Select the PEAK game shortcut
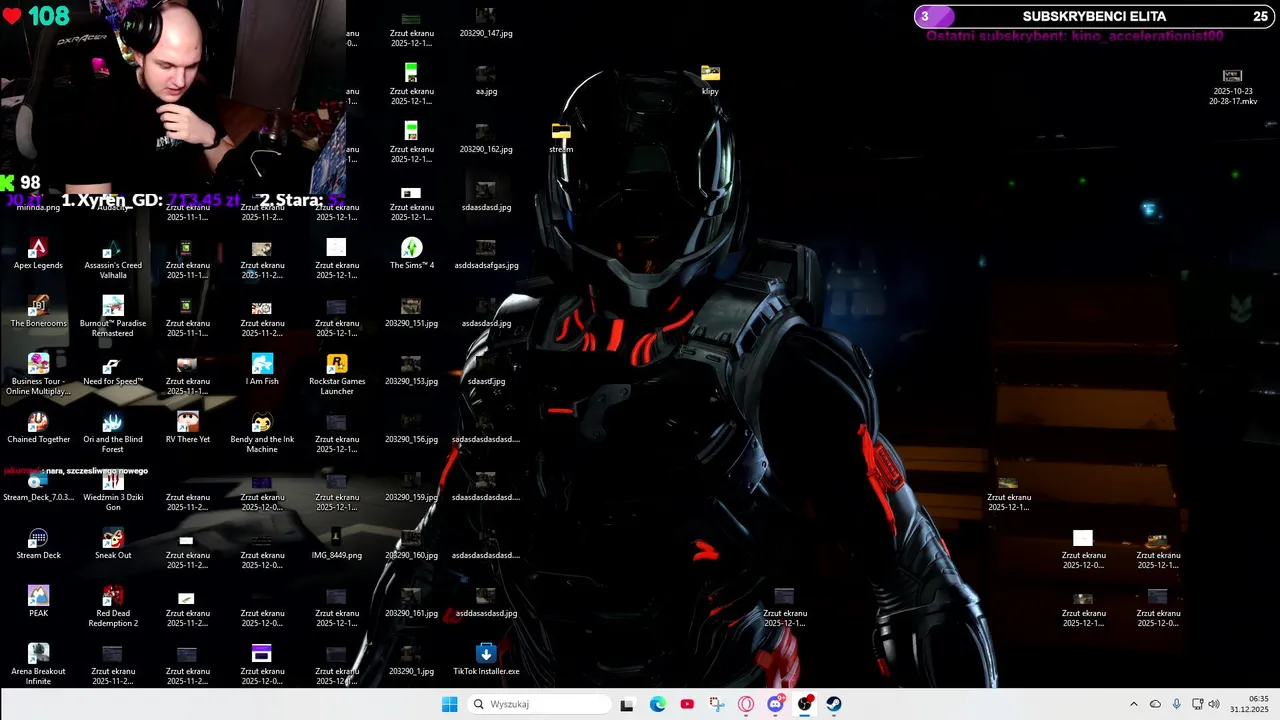Viewport: 1280px width, 720px height. pos(38,602)
